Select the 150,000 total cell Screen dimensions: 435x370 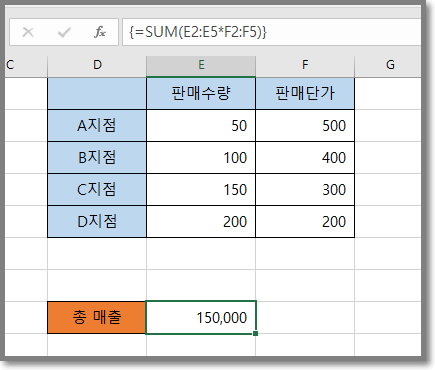click(x=201, y=317)
